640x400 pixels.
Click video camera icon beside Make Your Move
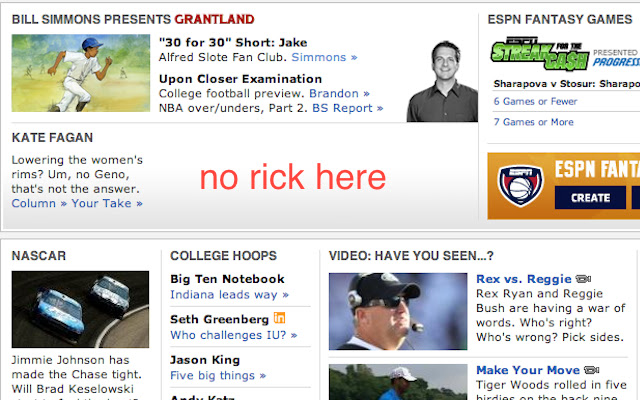coord(591,370)
